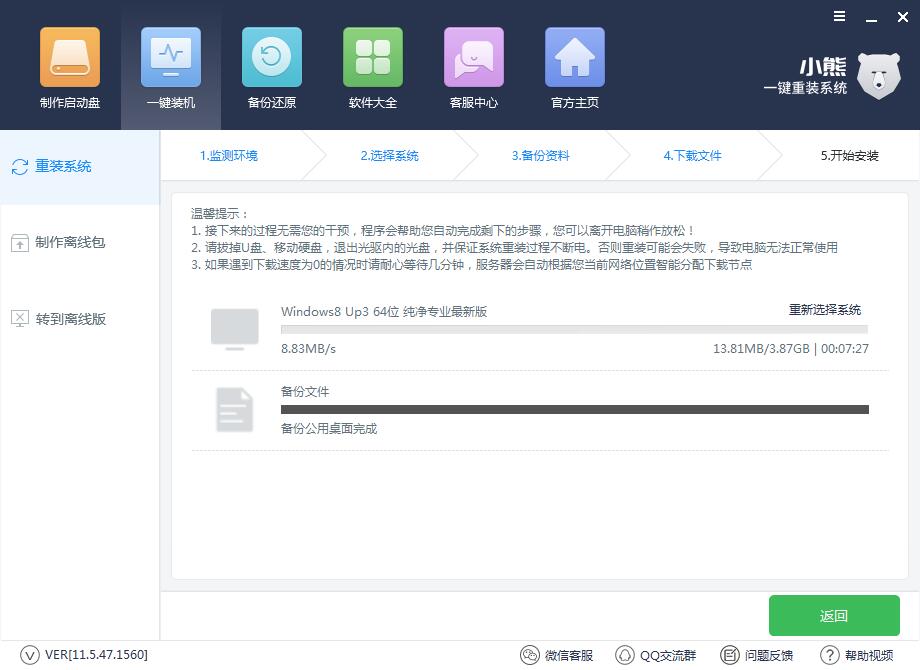The image size is (920, 670).
Task: Open the 备份还原 backup restore tool
Action: click(x=271, y=65)
